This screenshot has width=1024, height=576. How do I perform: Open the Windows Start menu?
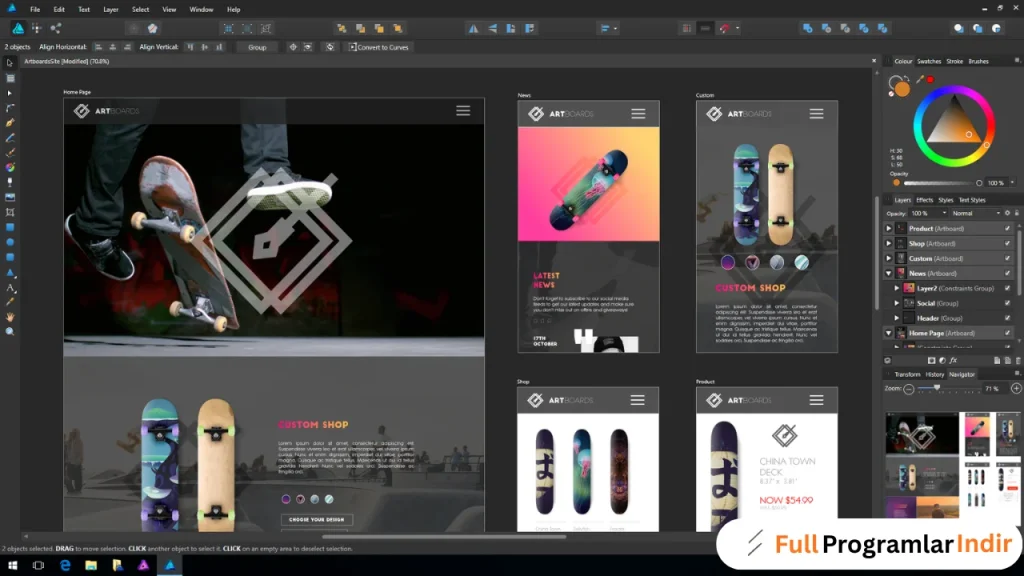coord(12,566)
